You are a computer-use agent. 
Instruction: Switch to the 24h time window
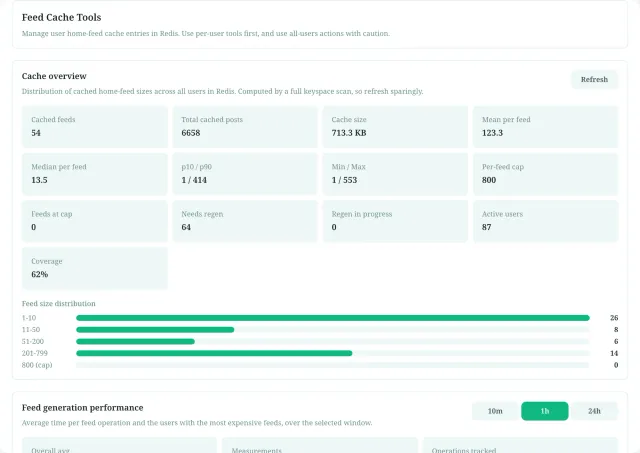click(x=594, y=411)
